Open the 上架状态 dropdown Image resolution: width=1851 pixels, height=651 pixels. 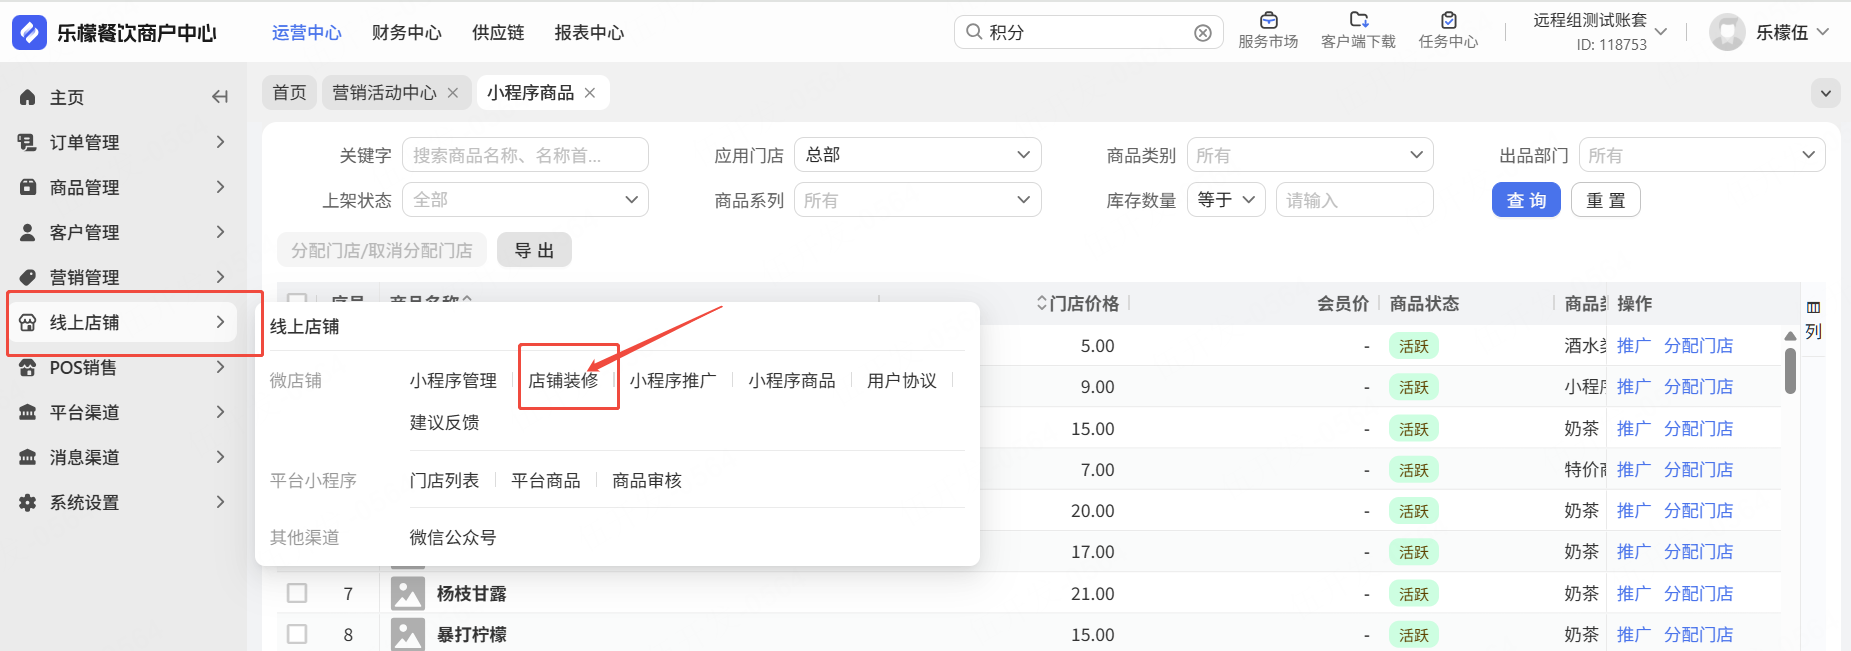tap(525, 200)
